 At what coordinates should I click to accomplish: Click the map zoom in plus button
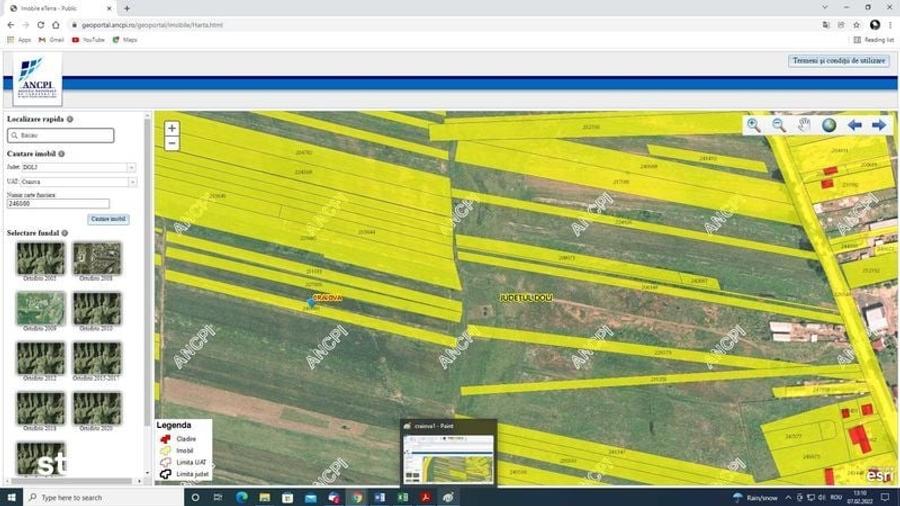(172, 129)
